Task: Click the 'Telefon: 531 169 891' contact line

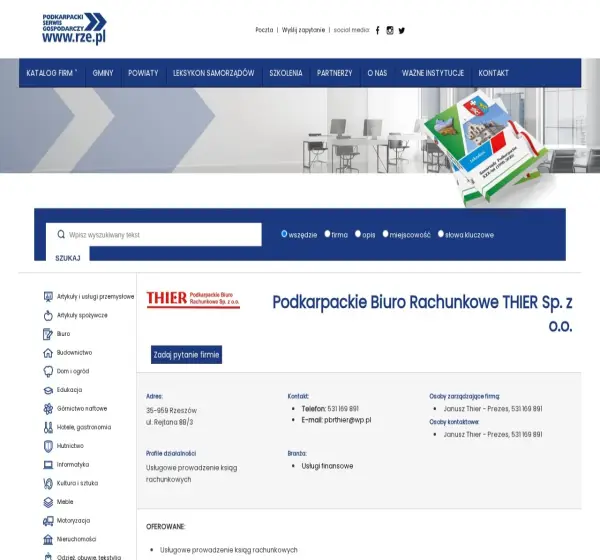Action: tap(330, 409)
